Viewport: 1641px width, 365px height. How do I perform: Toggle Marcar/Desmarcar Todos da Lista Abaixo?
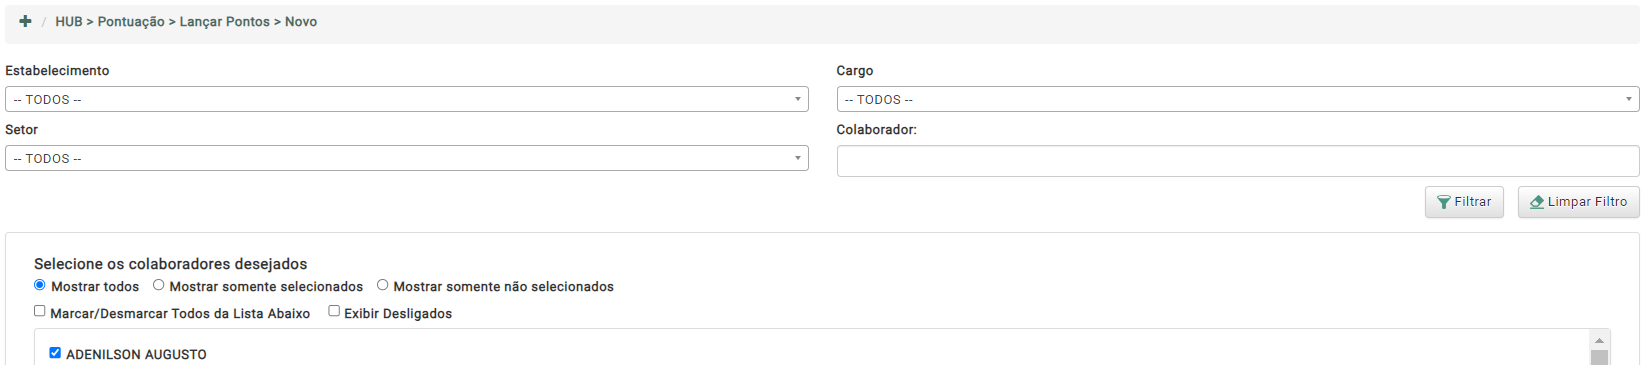40,311
